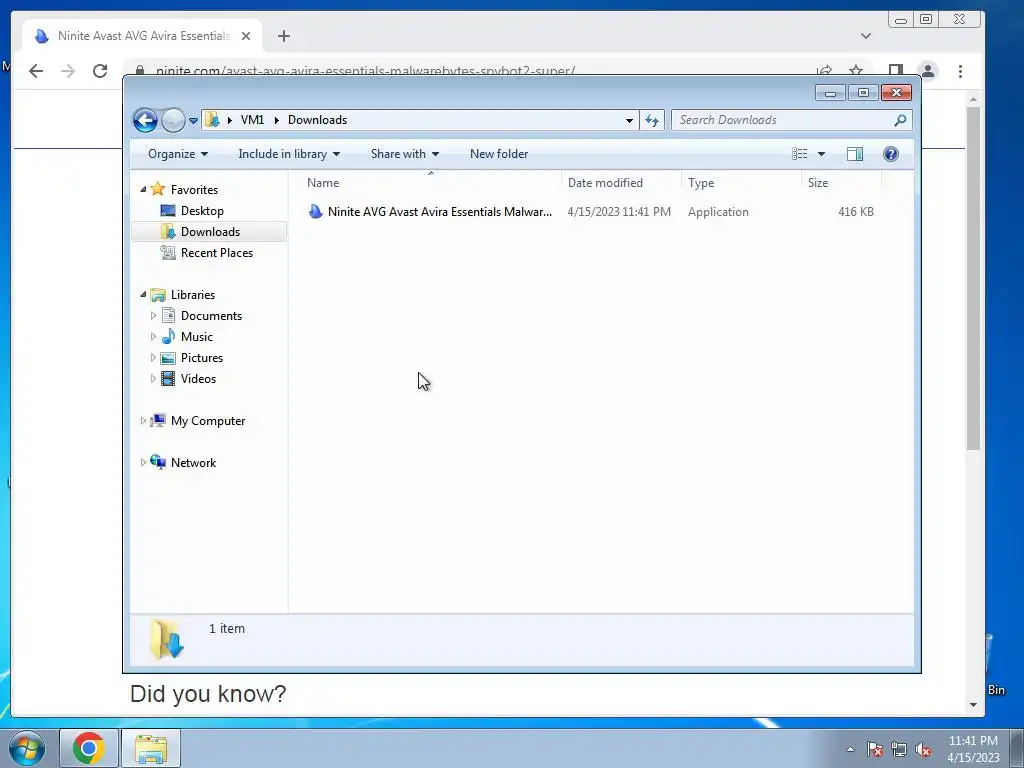1024x768 pixels.
Task: Open Windows Explorer taskbar button
Action: pyautogui.click(x=151, y=748)
